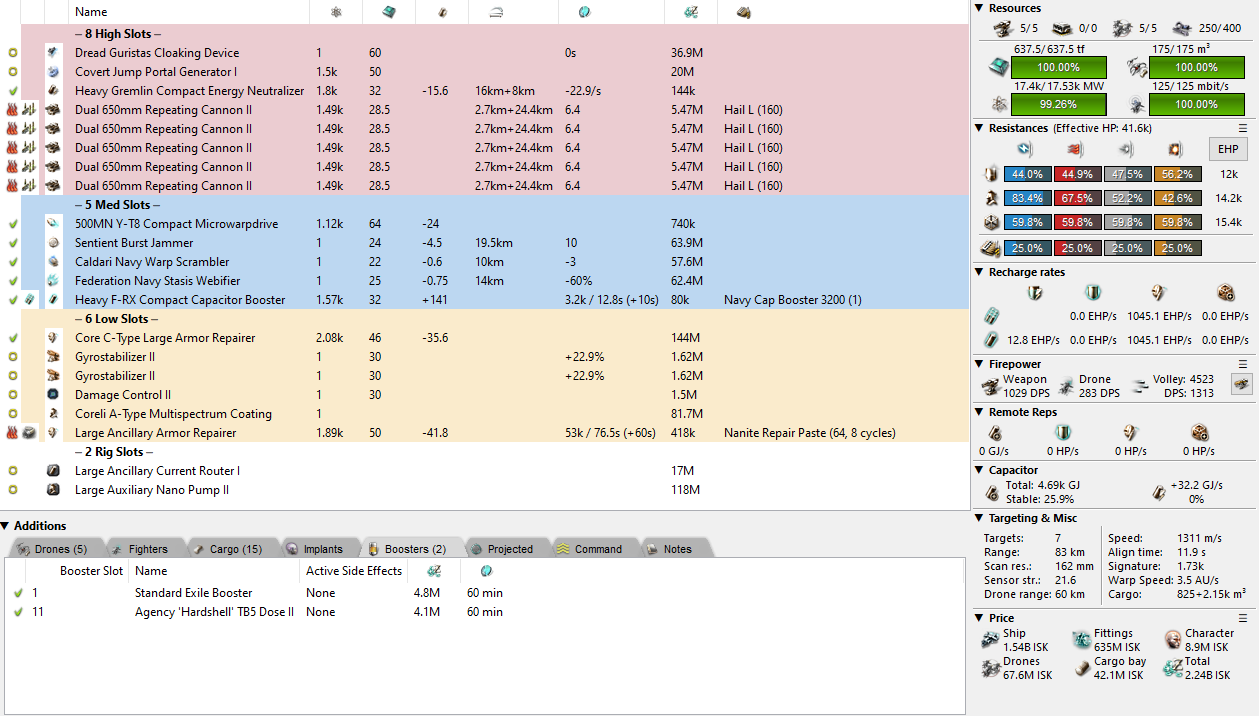Screen dimensions: 1259x716
Task: Collapse the Targeting & Misc section
Action: 980,518
